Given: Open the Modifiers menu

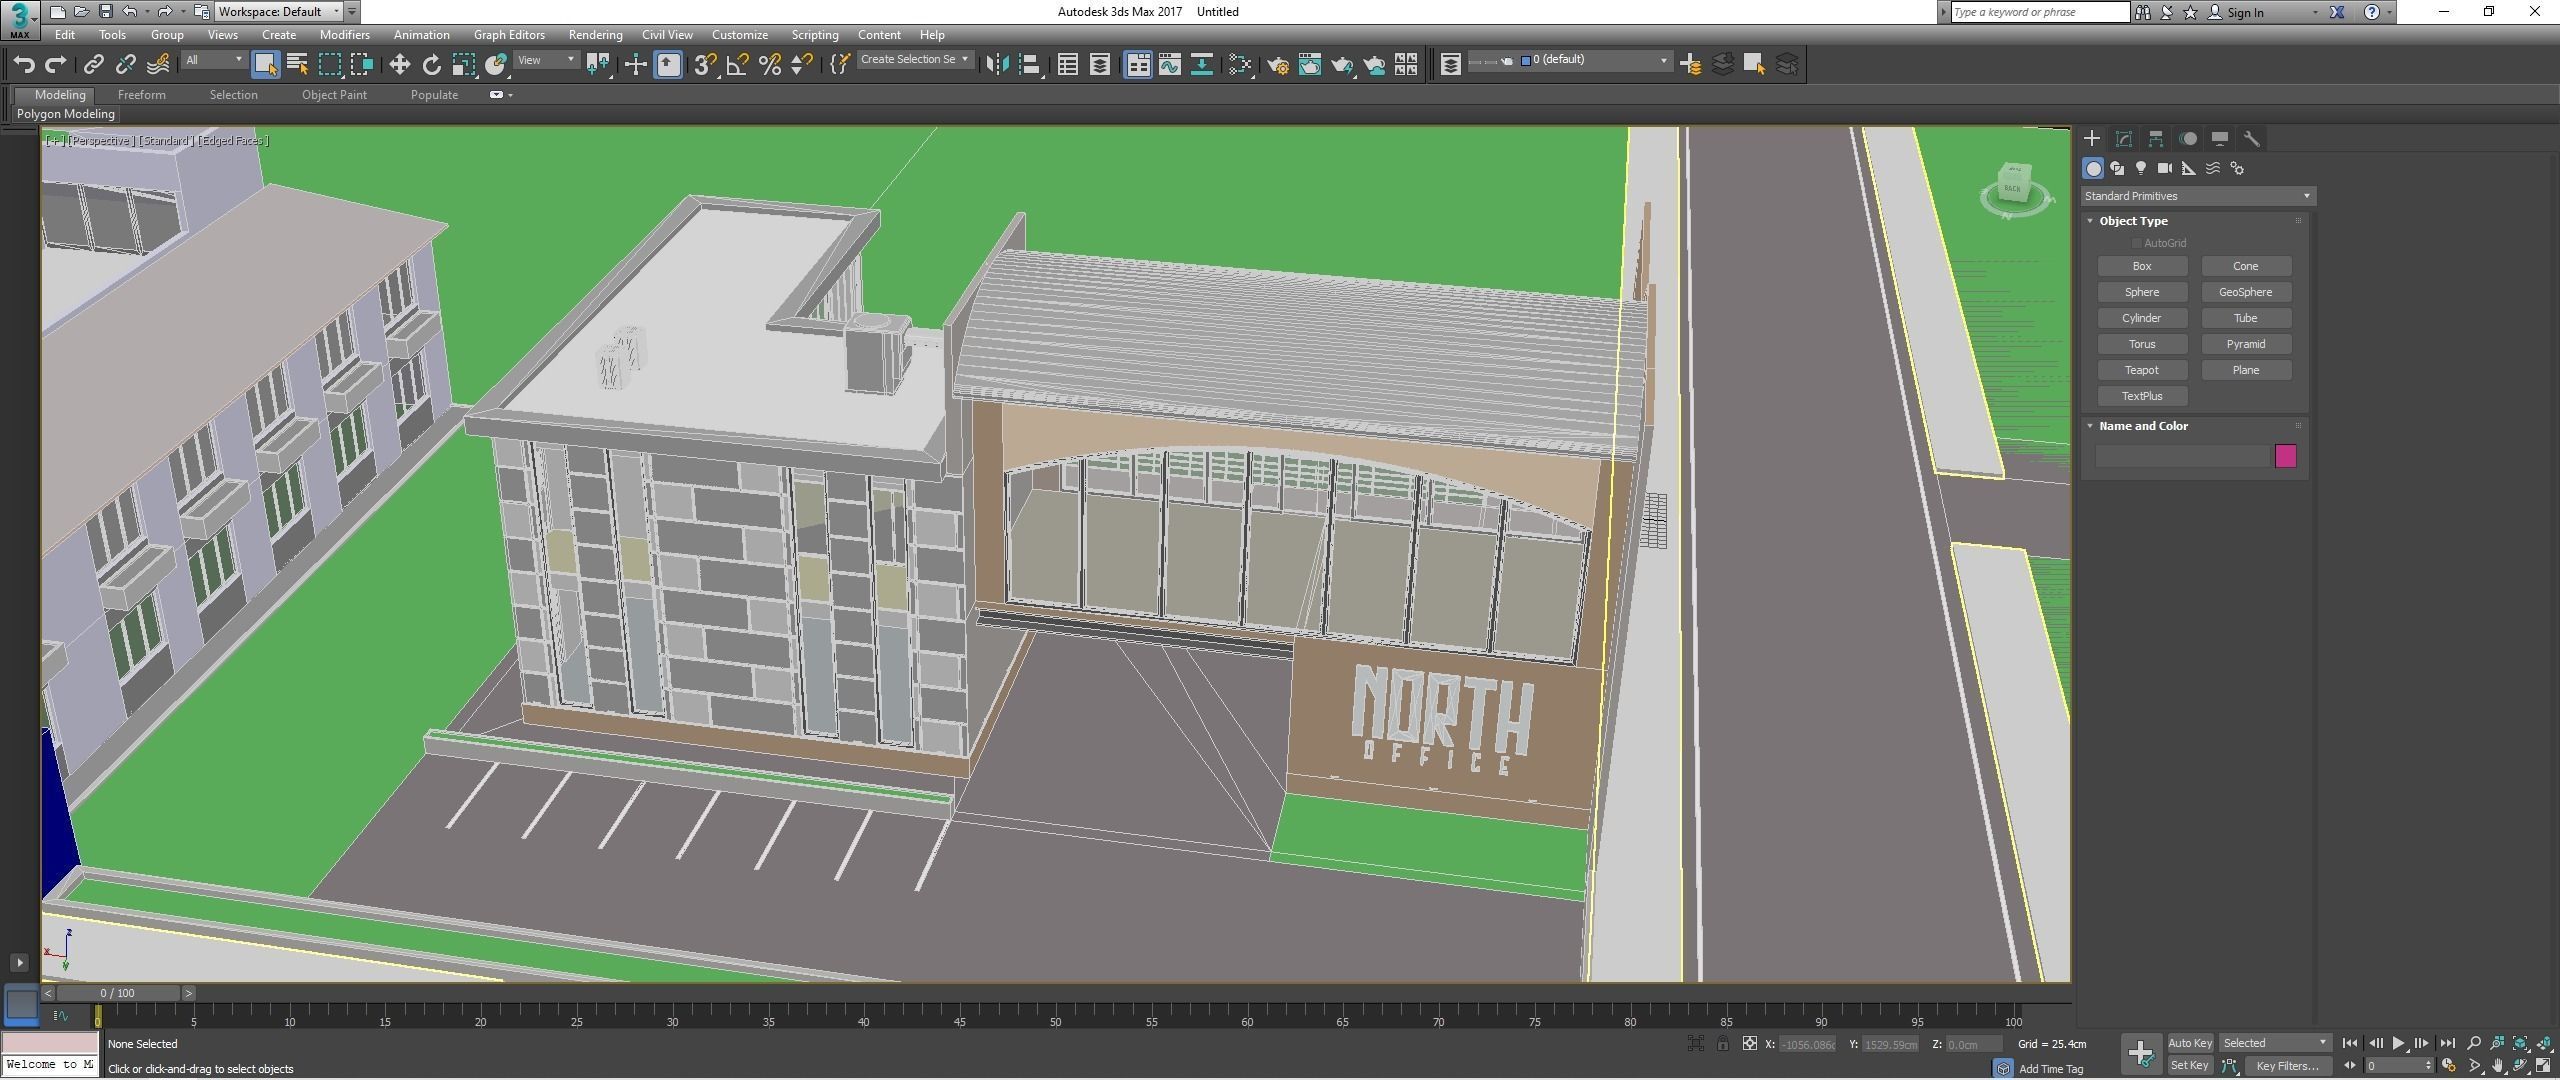Looking at the screenshot, I should click(x=344, y=35).
